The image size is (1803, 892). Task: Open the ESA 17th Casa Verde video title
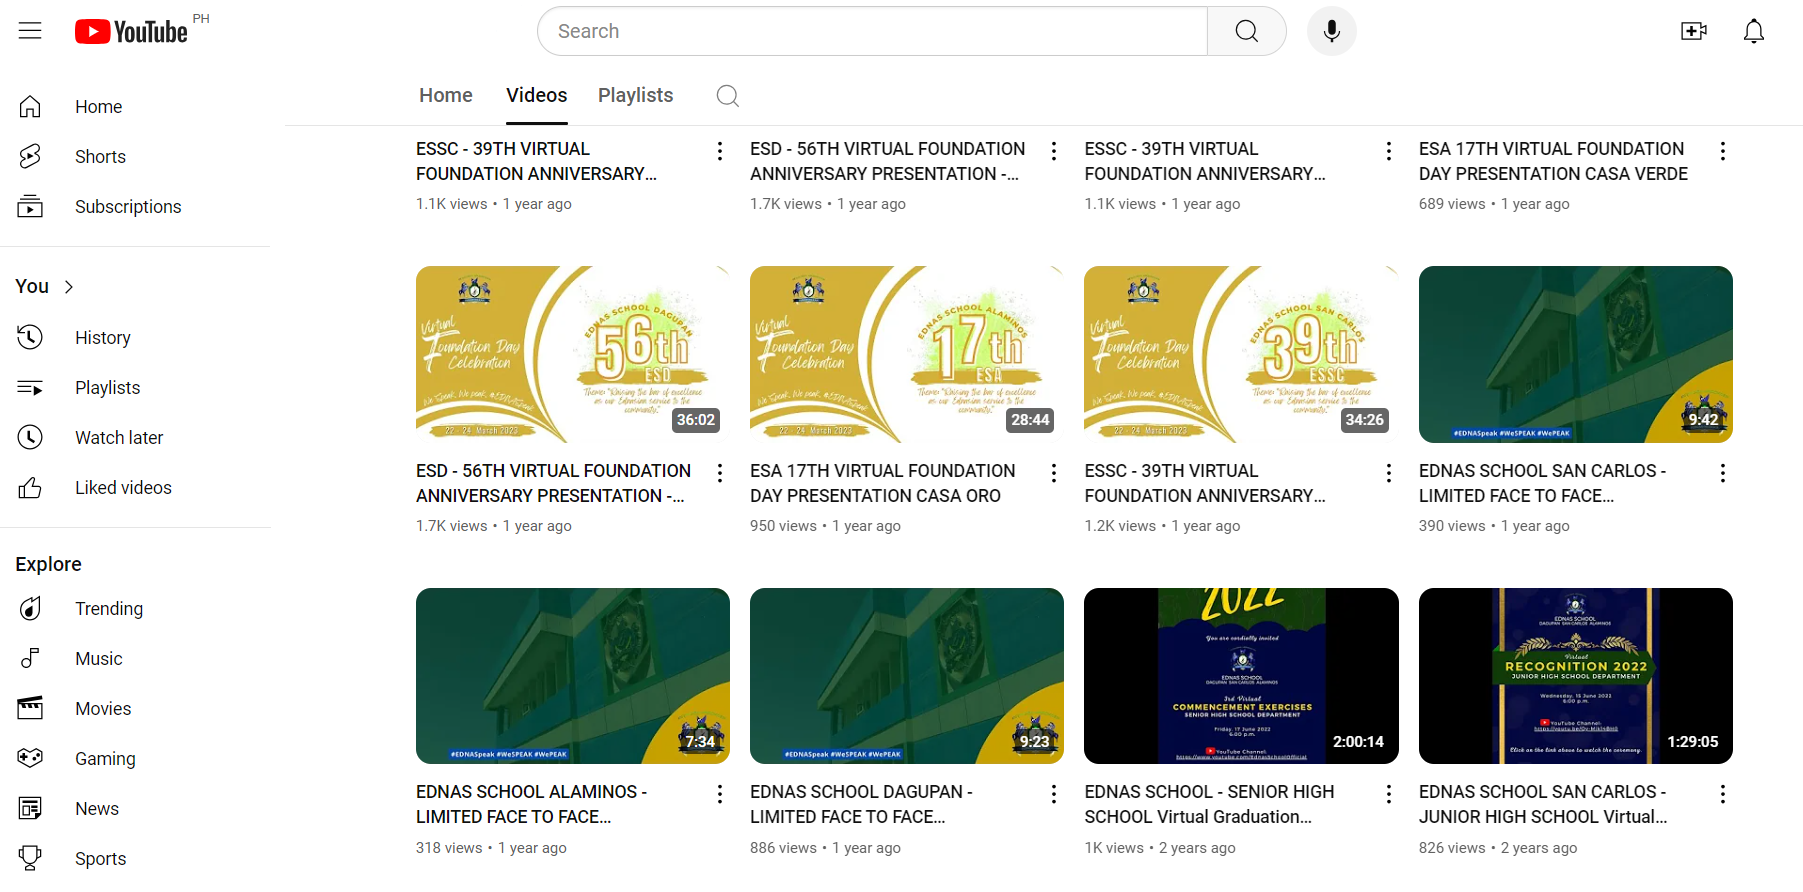coord(1553,161)
